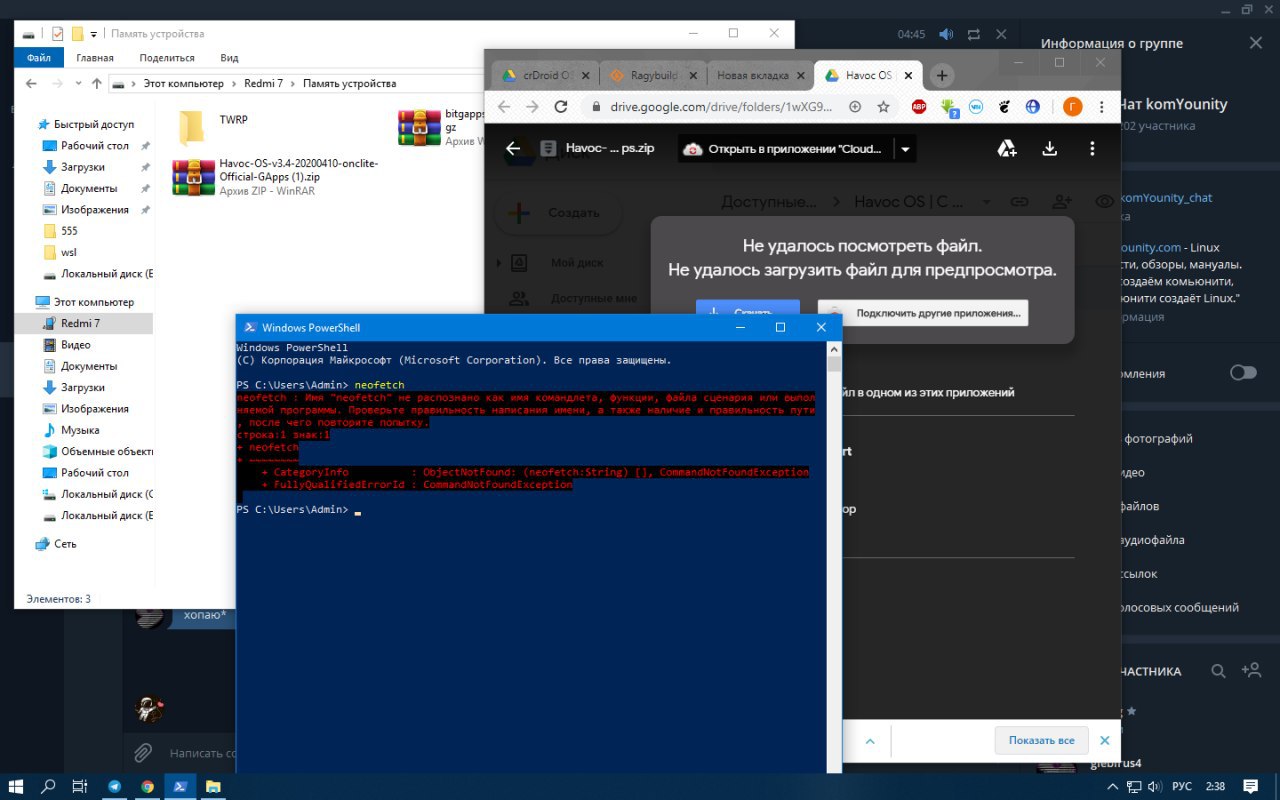Click 'Показать все' in Chrome downloads bar
1280x800 pixels.
pos(1041,741)
